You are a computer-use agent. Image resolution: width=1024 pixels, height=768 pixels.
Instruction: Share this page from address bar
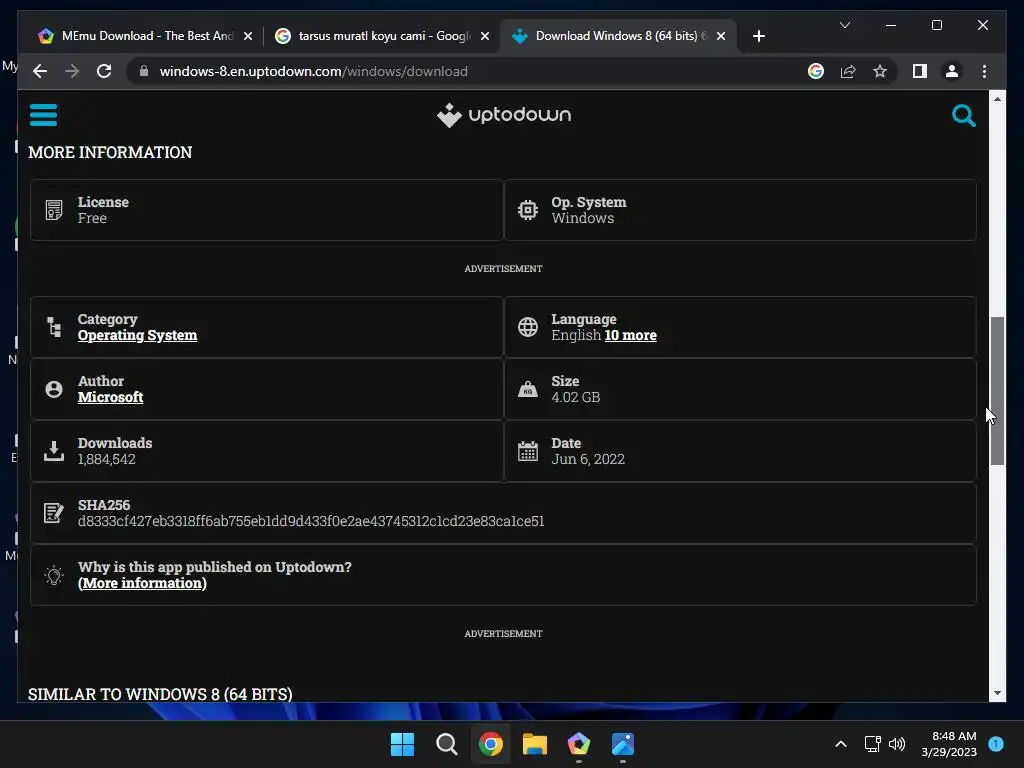pyautogui.click(x=848, y=71)
